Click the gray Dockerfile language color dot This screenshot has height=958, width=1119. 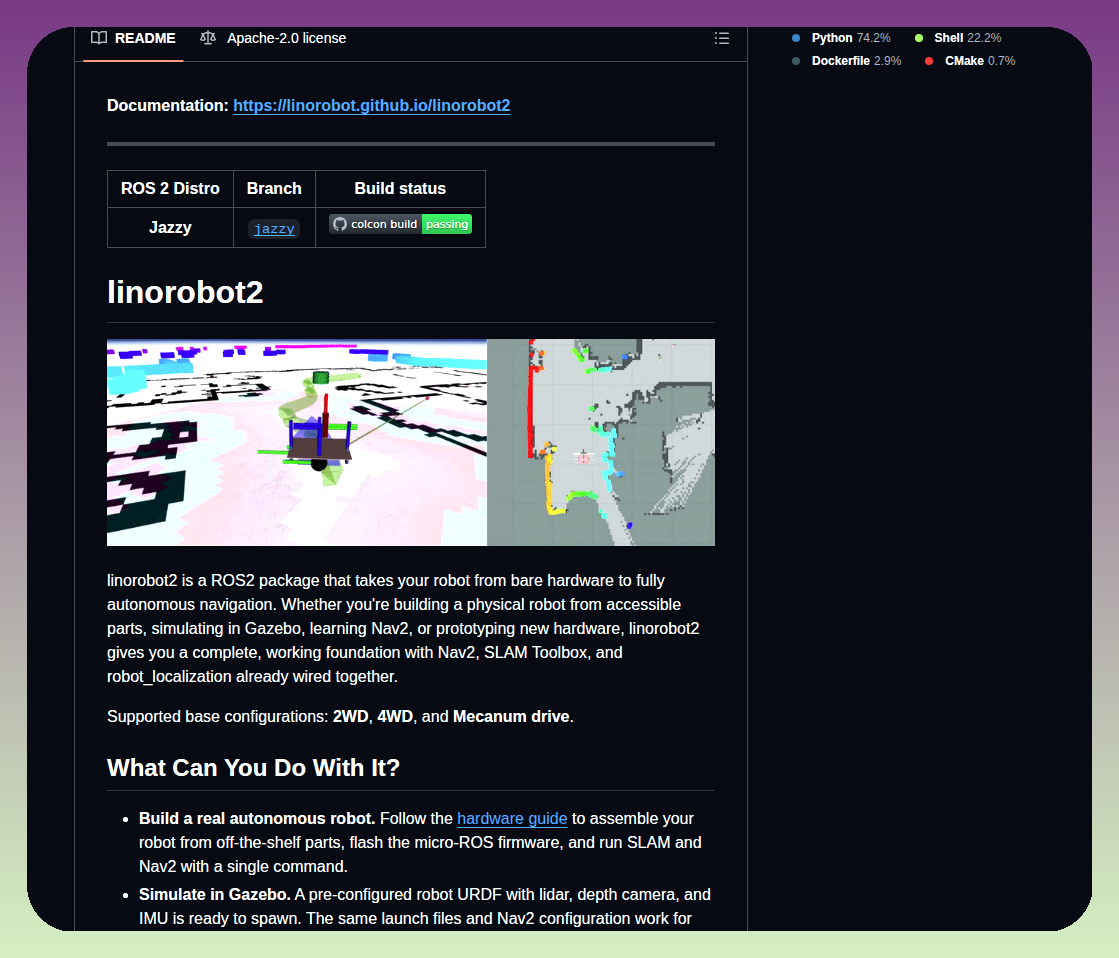(x=796, y=61)
